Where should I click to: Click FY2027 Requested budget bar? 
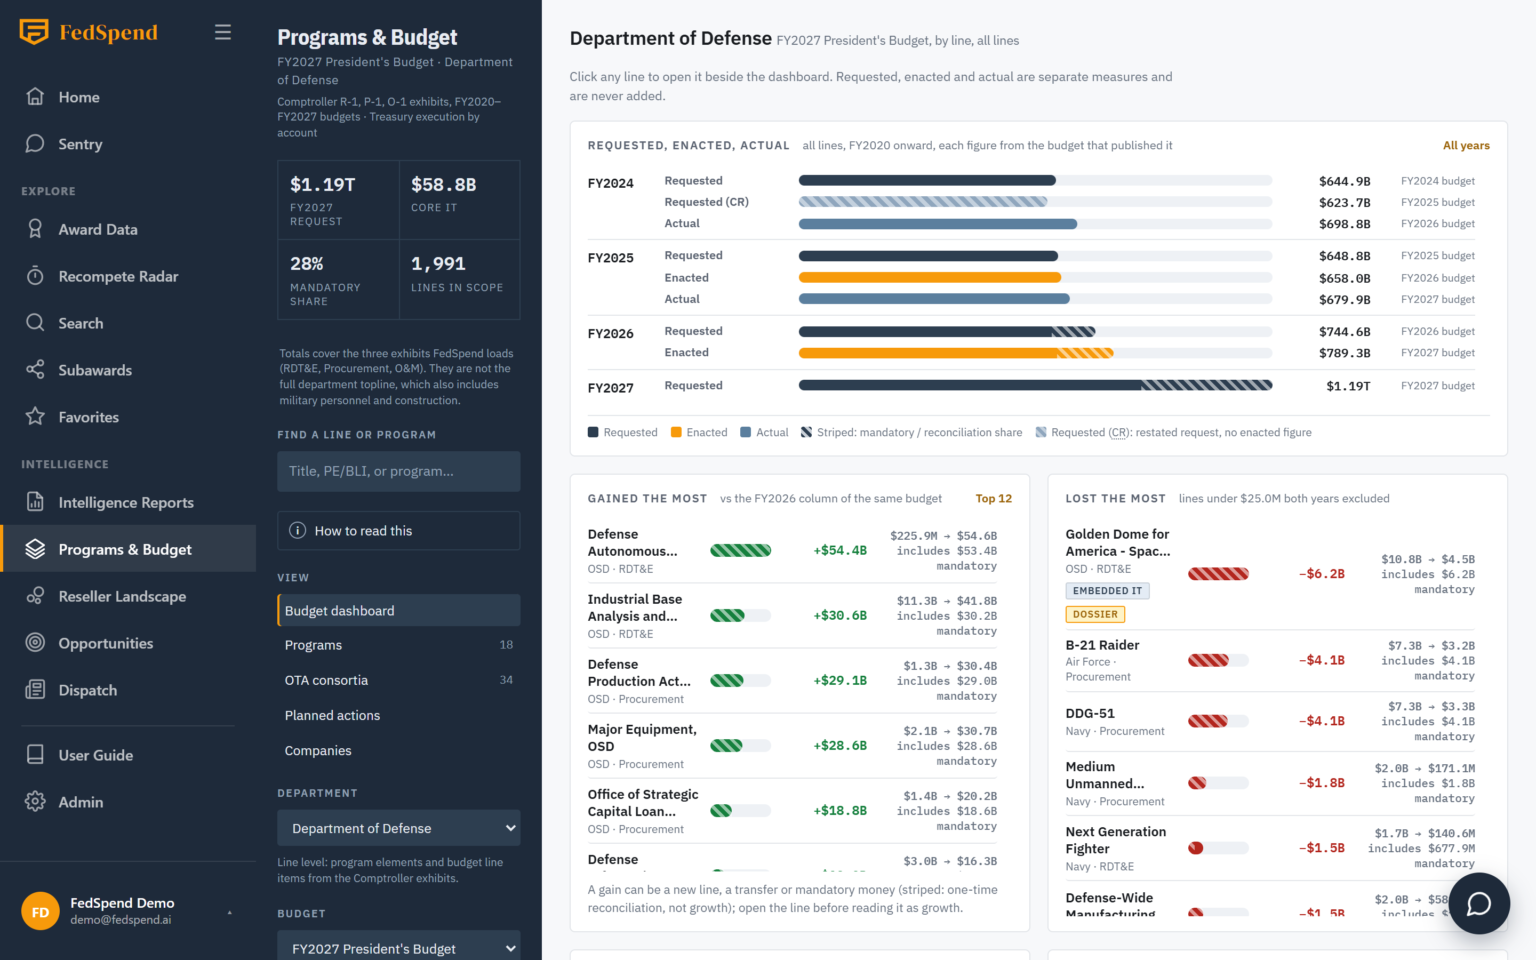1035,385
